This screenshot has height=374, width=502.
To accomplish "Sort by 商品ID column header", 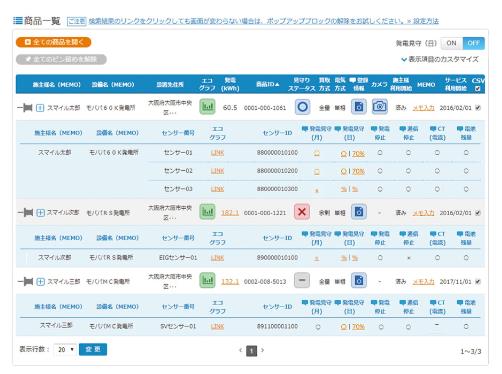I will point(268,84).
